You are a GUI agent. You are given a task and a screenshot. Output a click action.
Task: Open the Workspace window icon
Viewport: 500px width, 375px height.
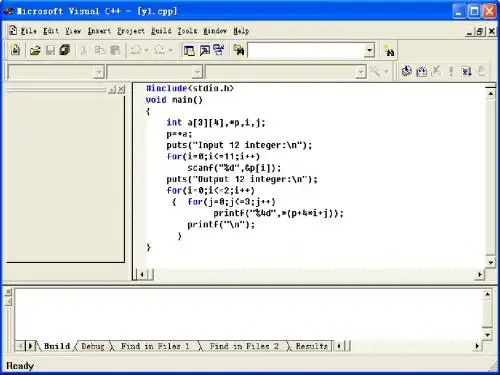[x=189, y=51]
